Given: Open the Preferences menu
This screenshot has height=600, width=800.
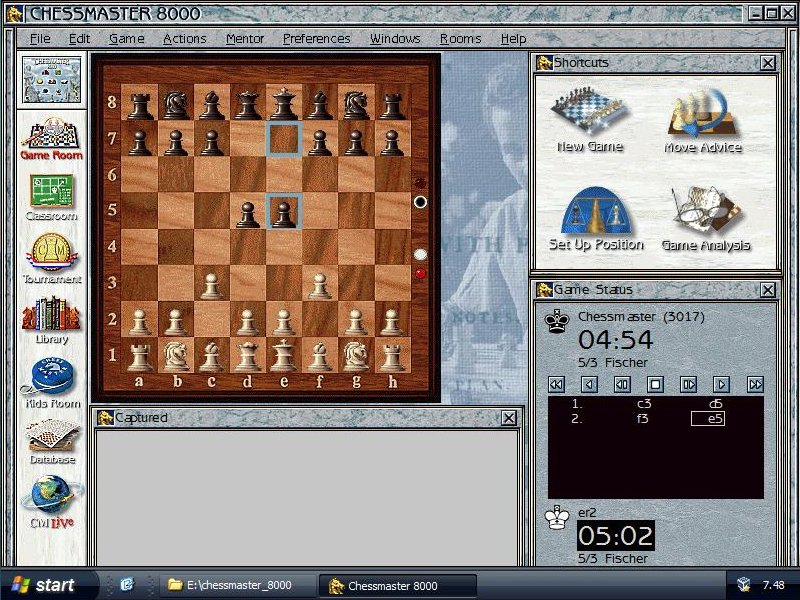Looking at the screenshot, I should tap(317, 38).
